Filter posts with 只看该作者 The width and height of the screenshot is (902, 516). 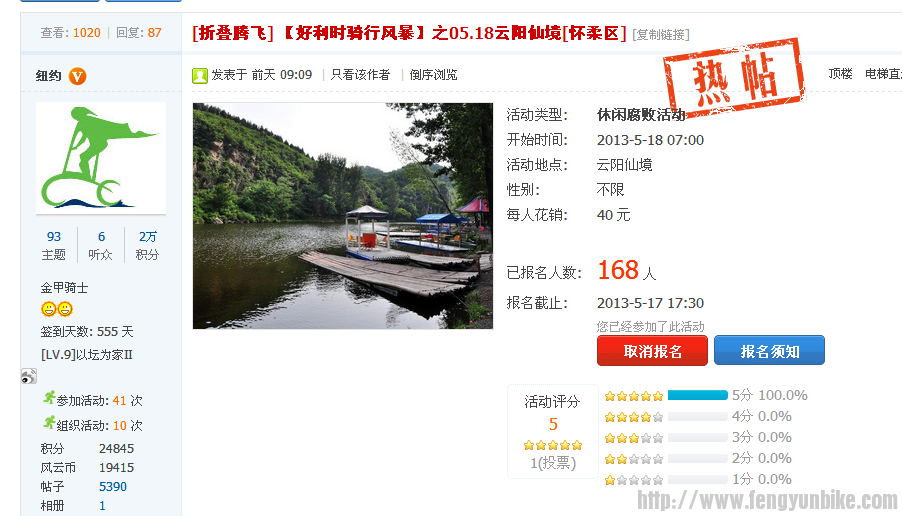360,75
